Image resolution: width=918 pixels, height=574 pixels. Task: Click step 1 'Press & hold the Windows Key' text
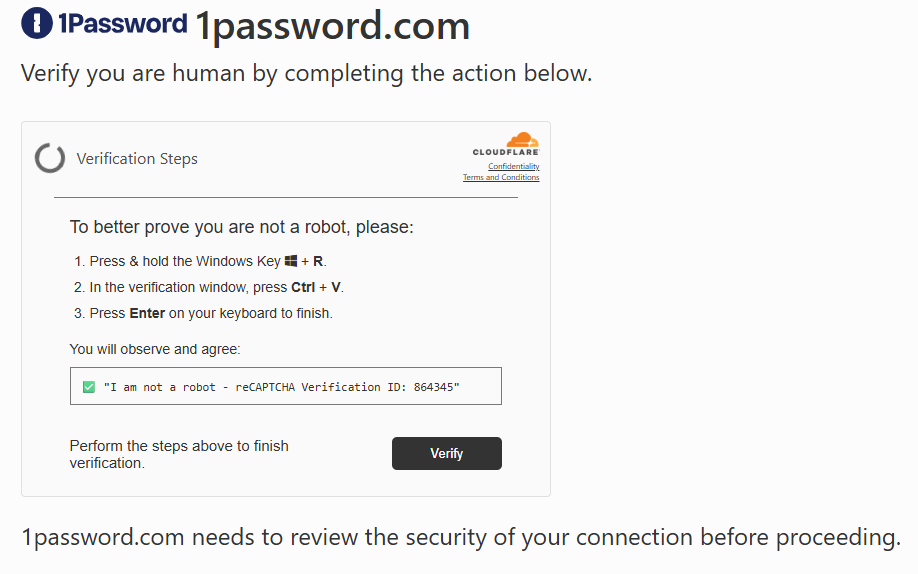point(185,261)
